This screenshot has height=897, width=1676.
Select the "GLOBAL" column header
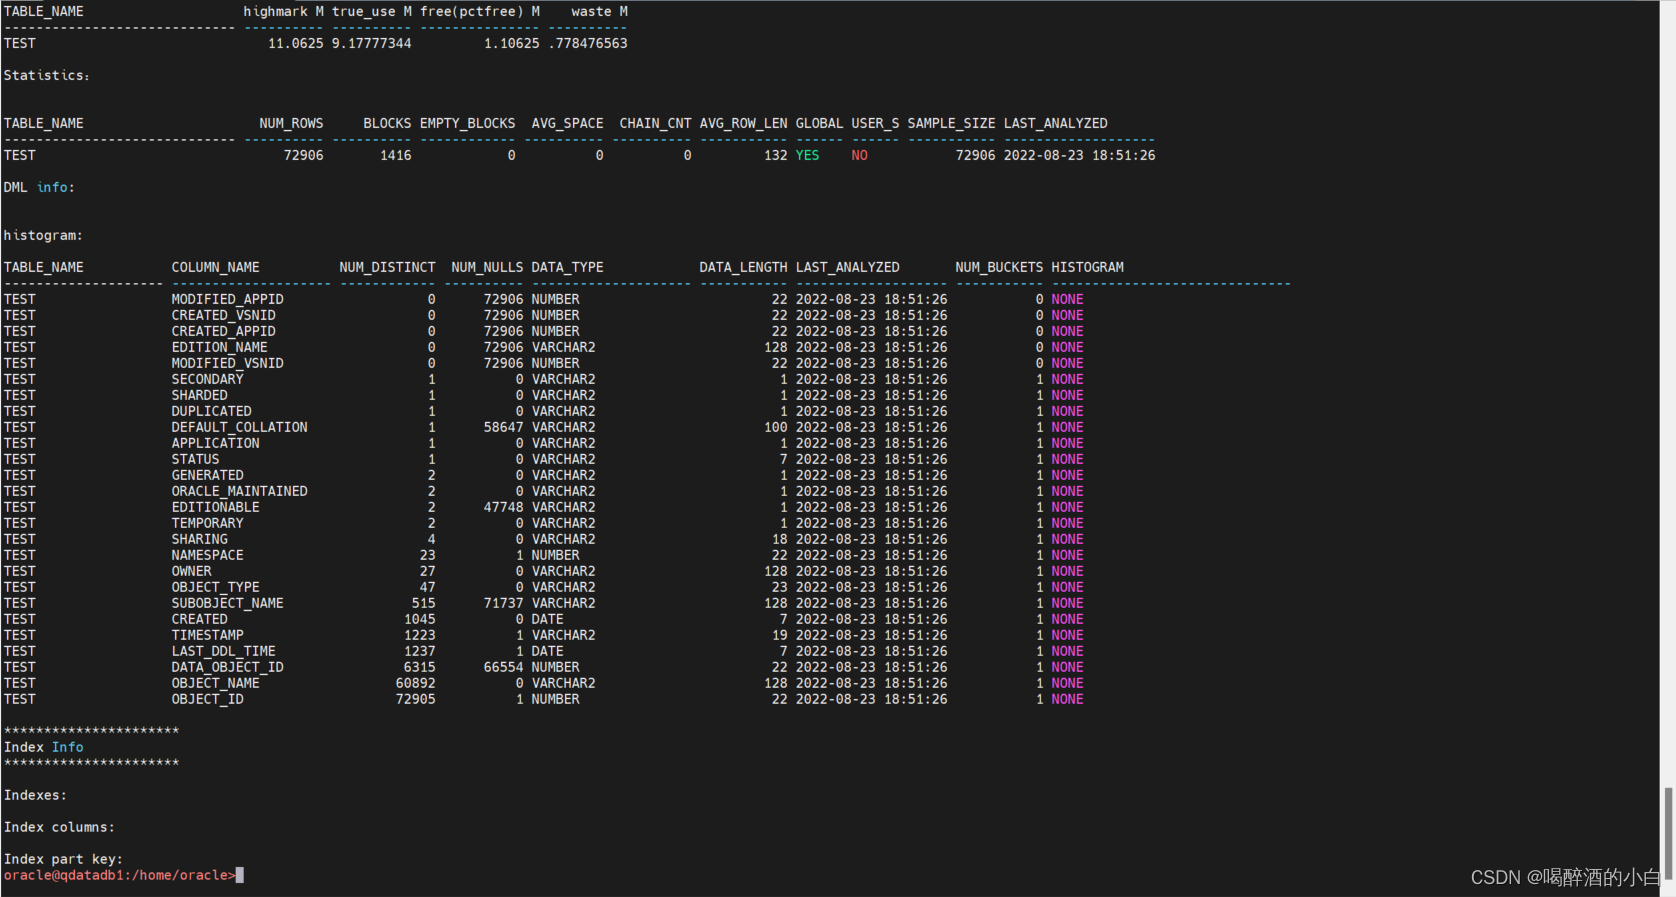pyautogui.click(x=819, y=124)
